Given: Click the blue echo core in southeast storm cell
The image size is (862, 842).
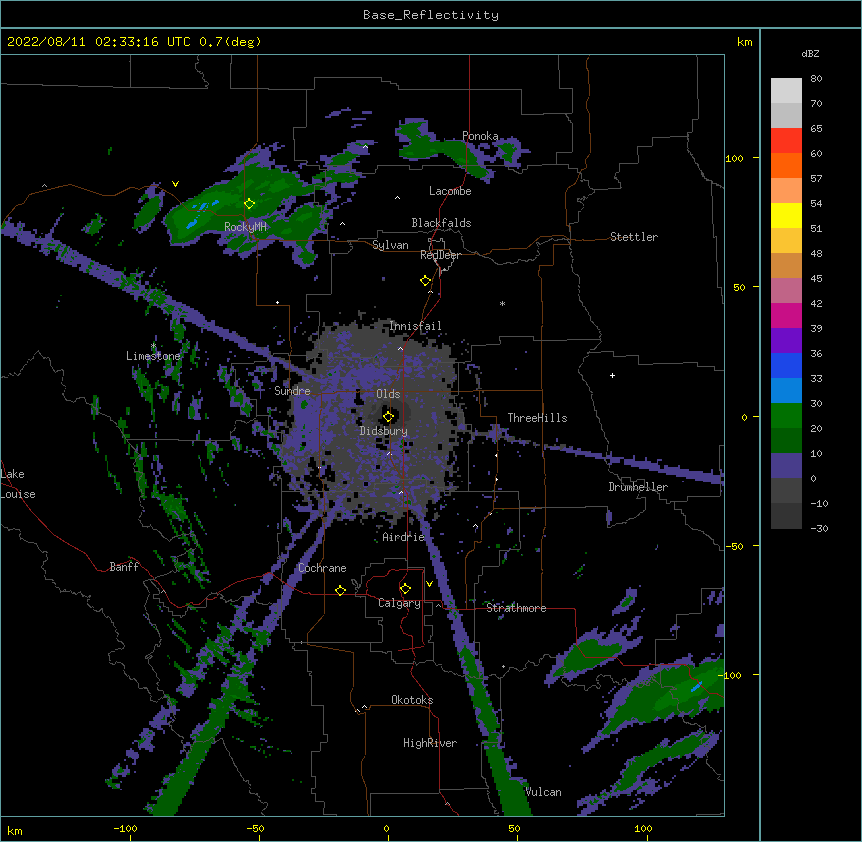Looking at the screenshot, I should tap(697, 686).
